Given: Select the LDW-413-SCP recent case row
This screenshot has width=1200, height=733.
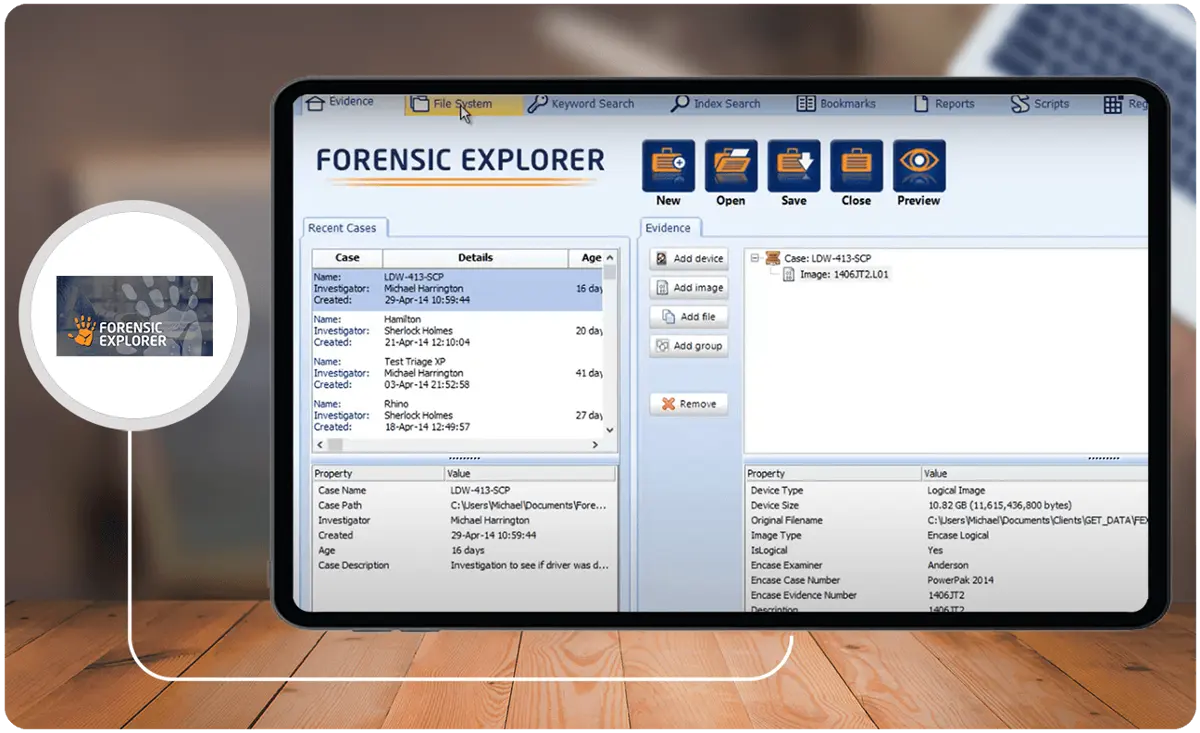Looking at the screenshot, I should pyautogui.click(x=458, y=289).
